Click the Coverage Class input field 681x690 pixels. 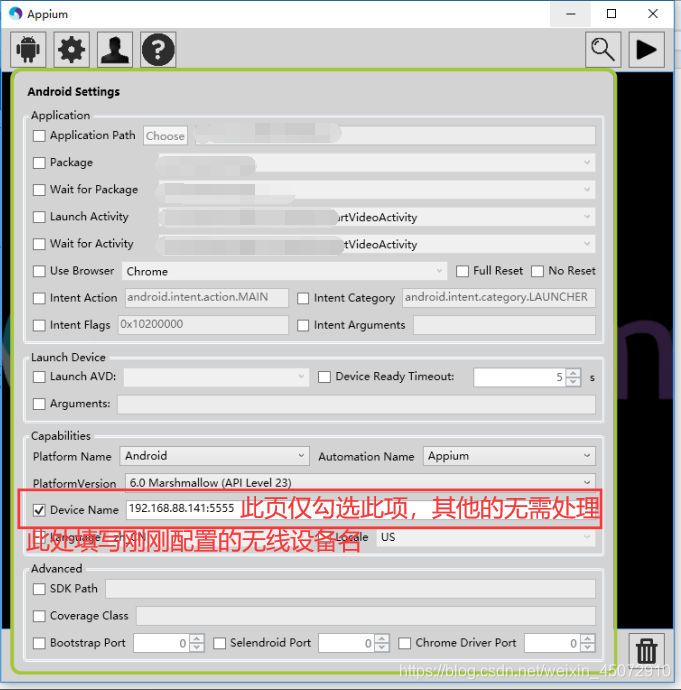366,616
